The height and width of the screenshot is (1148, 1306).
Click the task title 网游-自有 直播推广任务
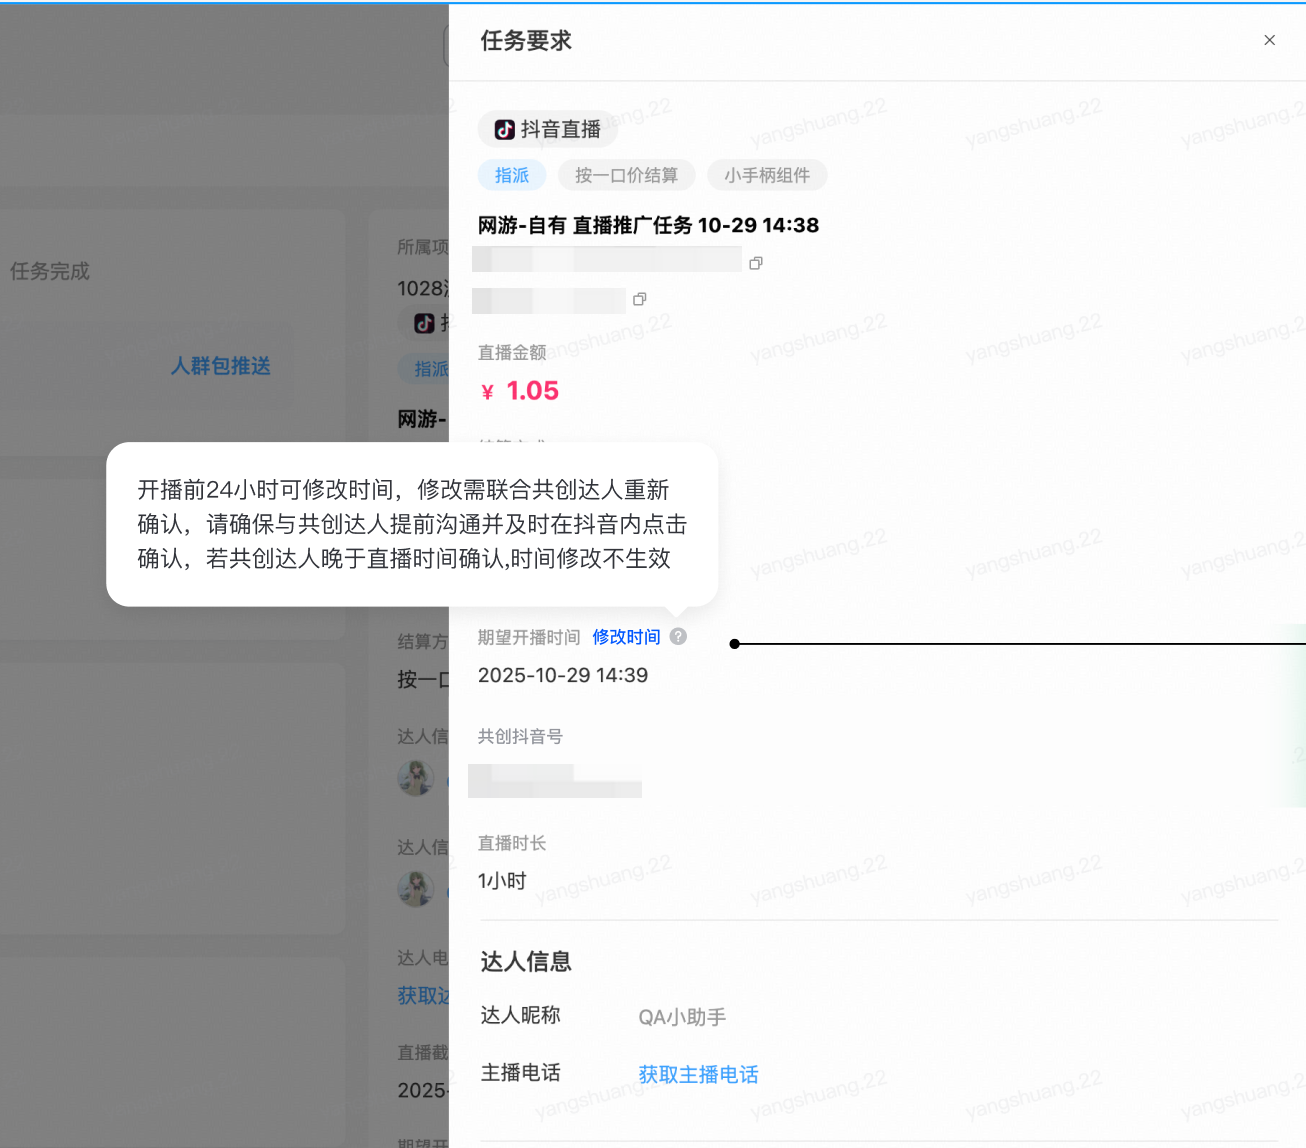[648, 225]
